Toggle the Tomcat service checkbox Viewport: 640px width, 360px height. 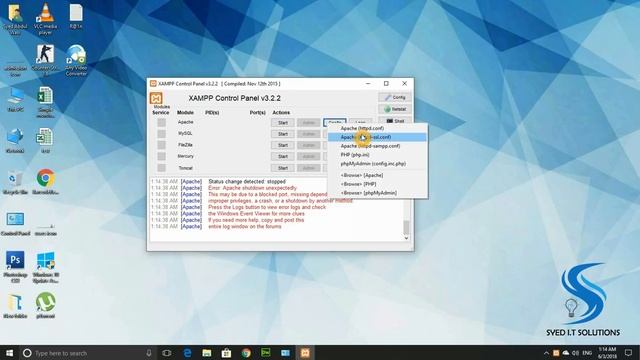pyautogui.click(x=162, y=168)
